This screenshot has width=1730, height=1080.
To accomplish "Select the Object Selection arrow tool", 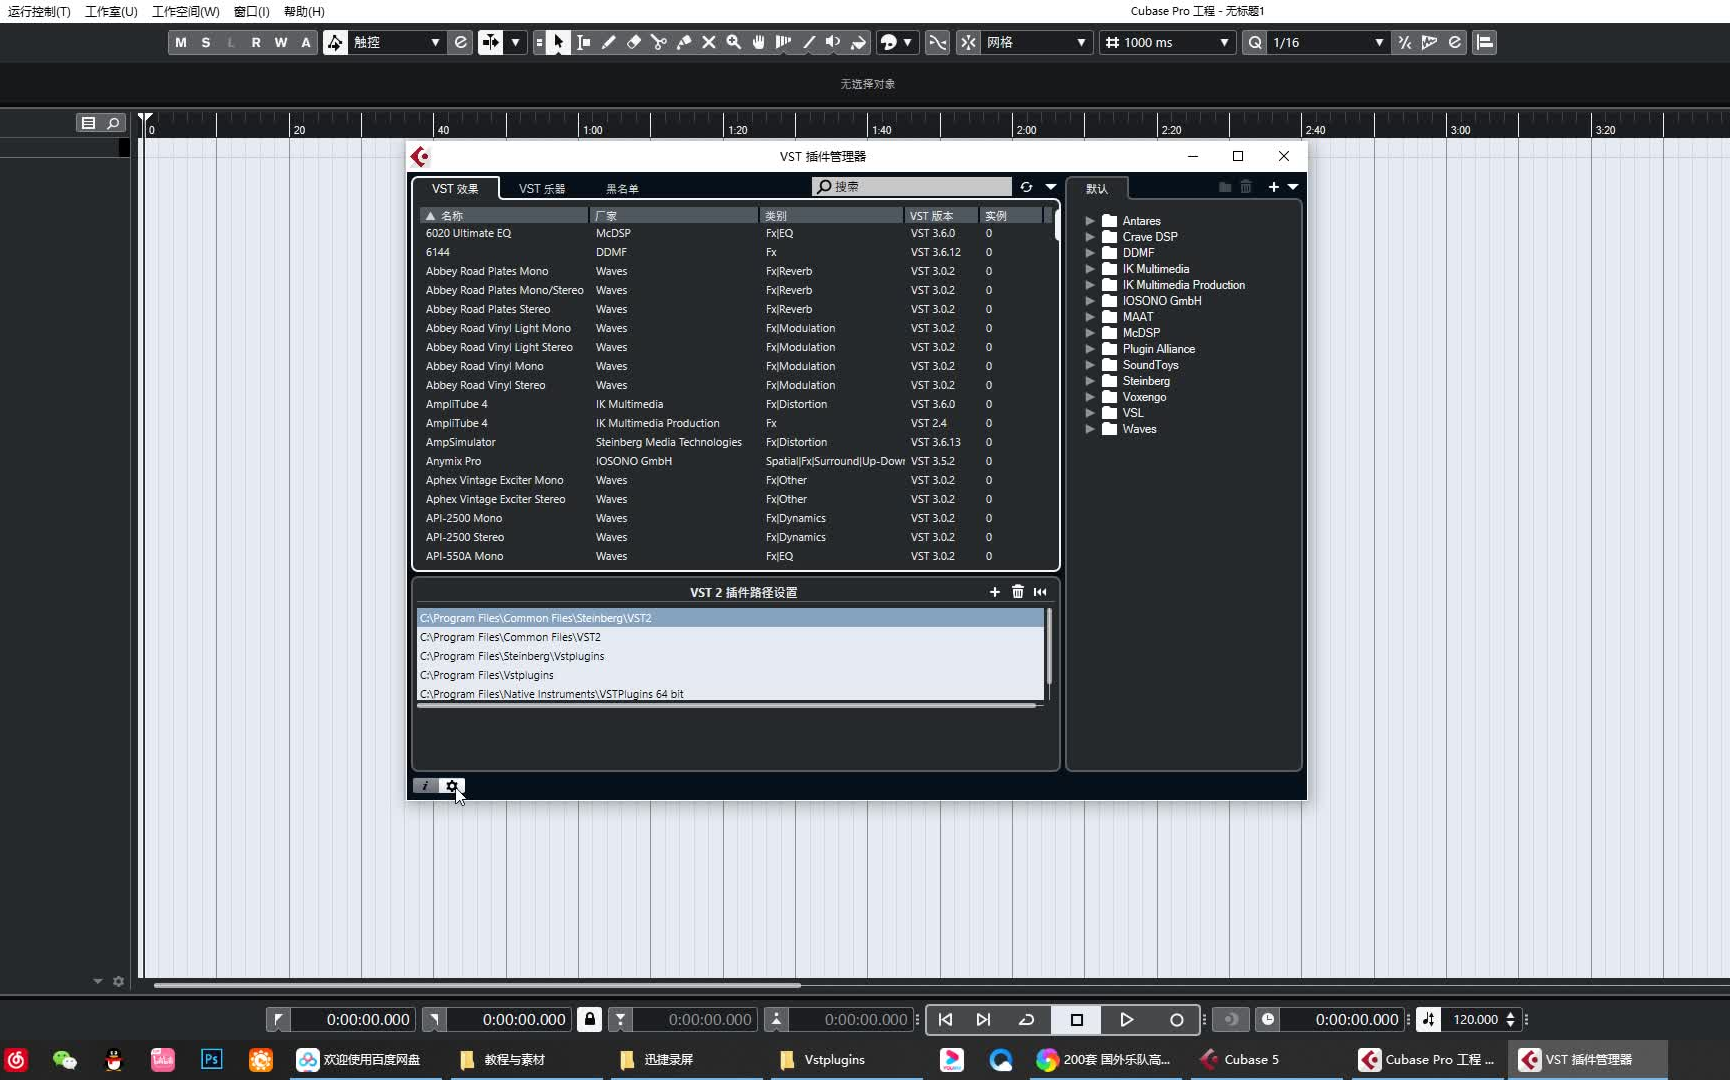I will pyautogui.click(x=559, y=42).
